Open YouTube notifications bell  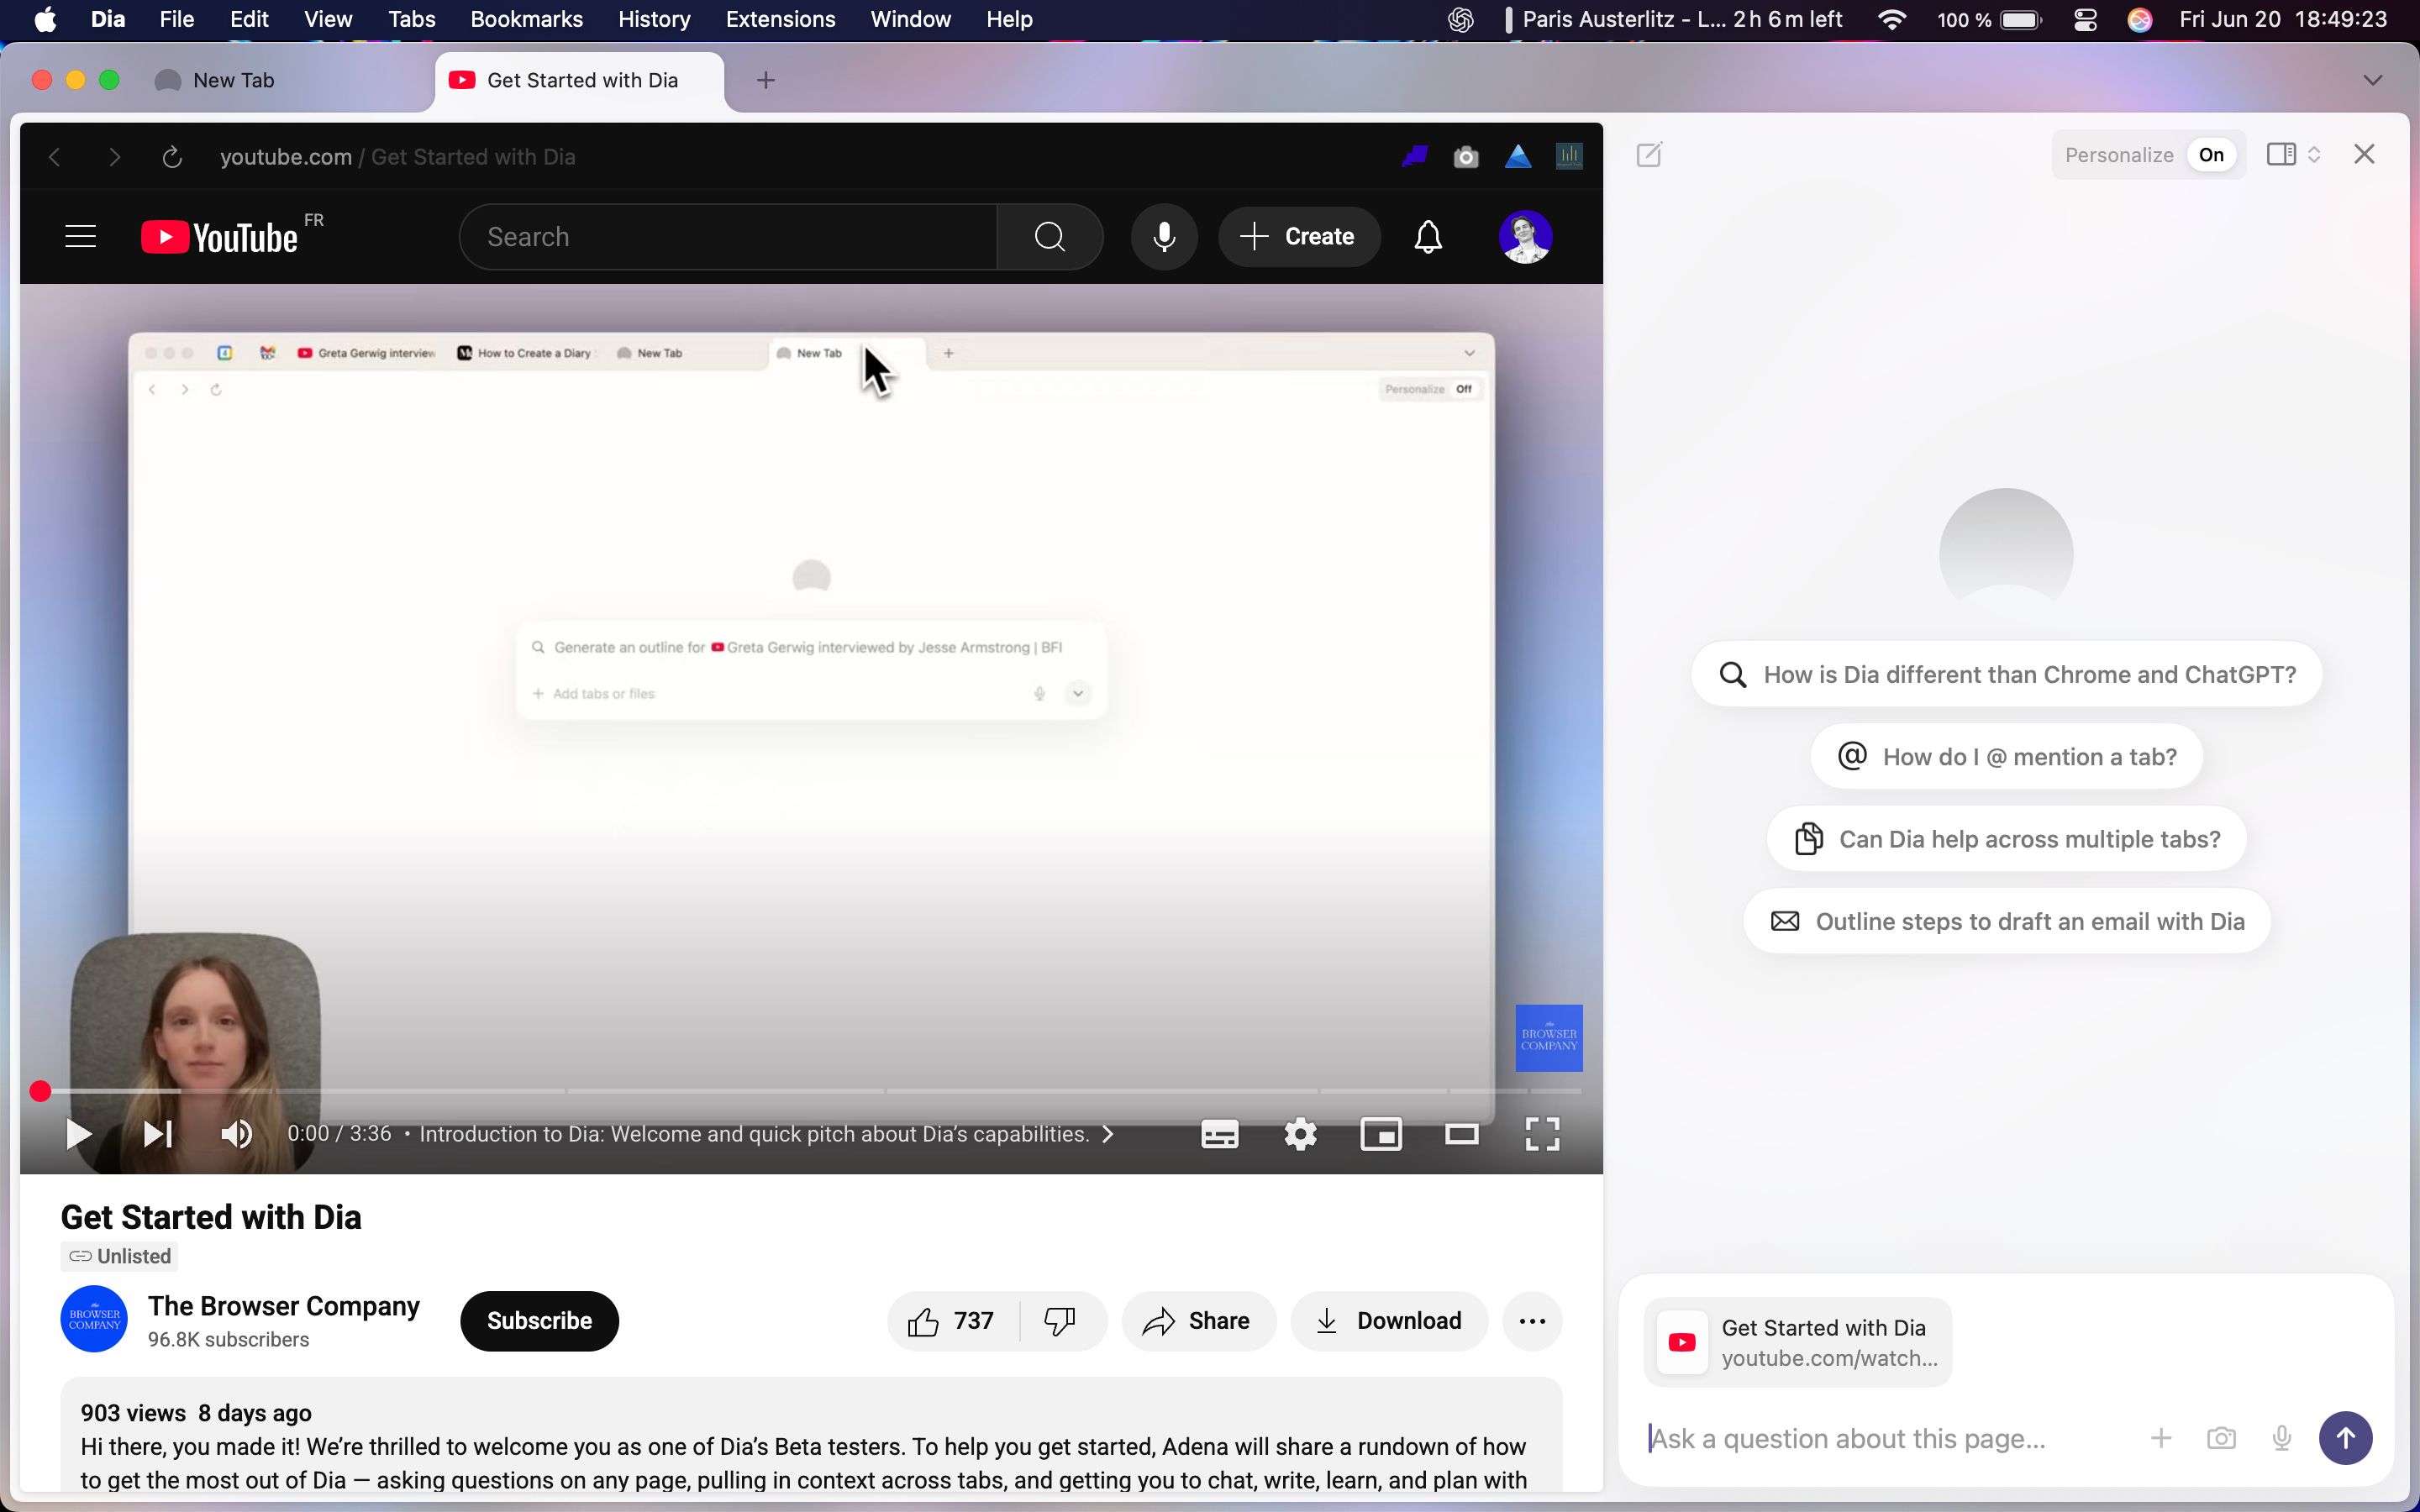pos(1427,237)
